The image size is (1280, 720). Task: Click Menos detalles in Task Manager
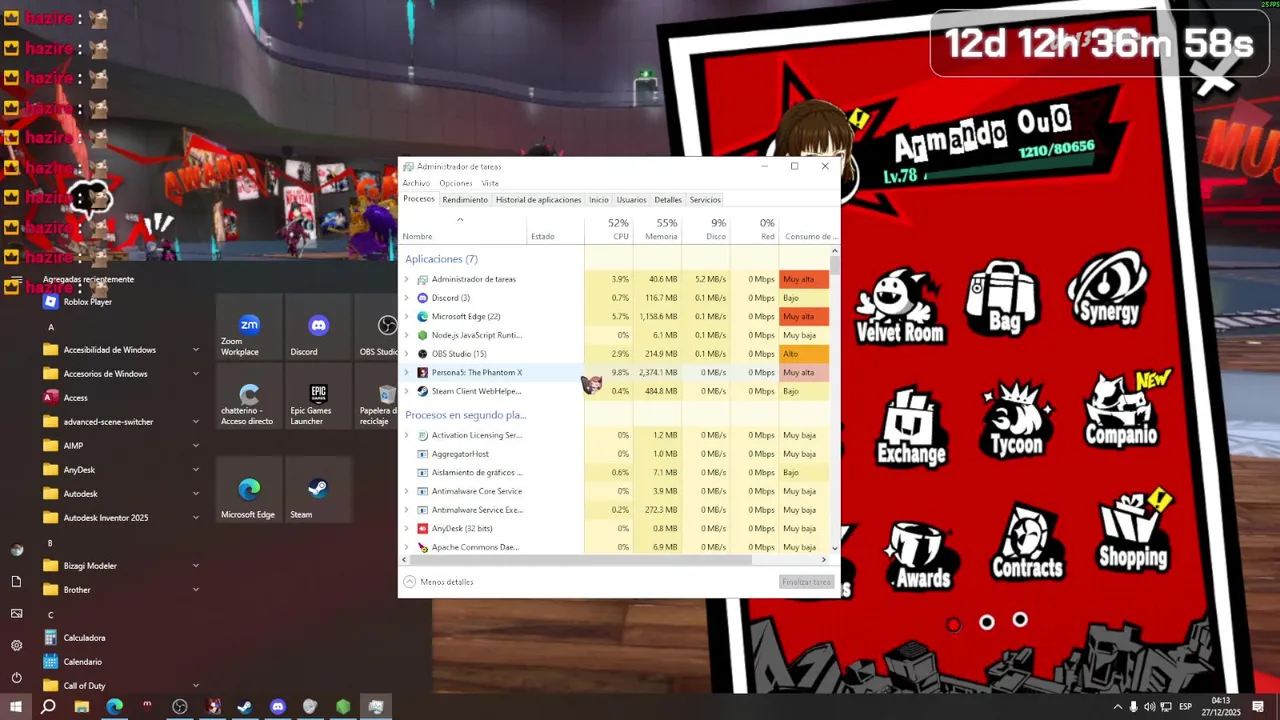tap(439, 582)
